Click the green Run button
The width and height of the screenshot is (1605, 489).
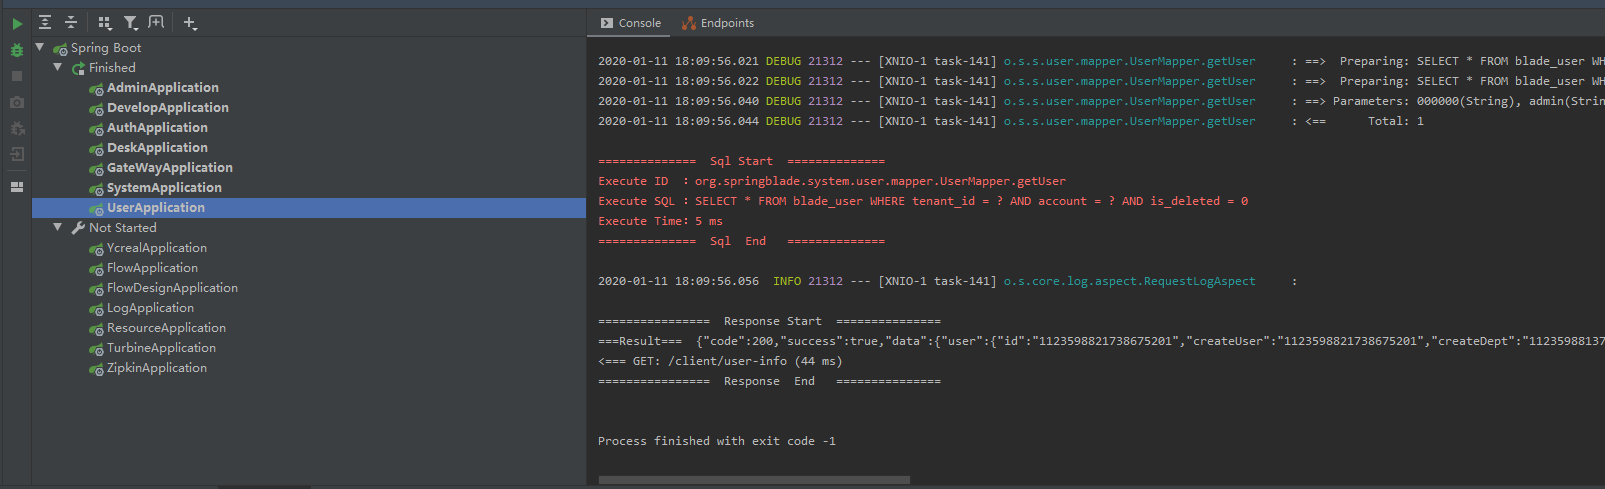click(x=17, y=23)
